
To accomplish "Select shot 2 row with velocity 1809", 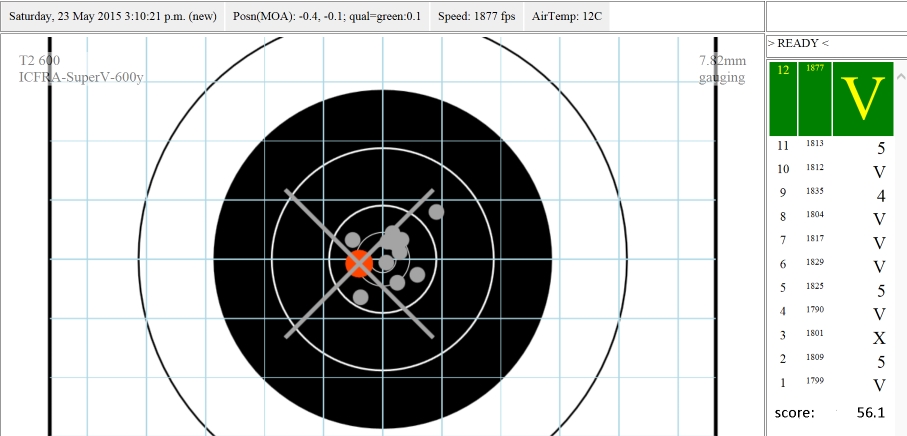I will coord(831,361).
